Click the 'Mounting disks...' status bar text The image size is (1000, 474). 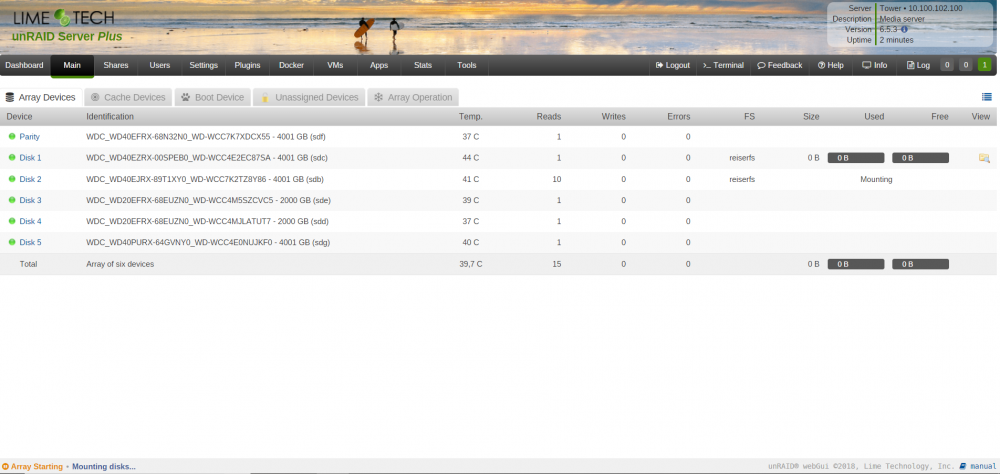click(103, 467)
